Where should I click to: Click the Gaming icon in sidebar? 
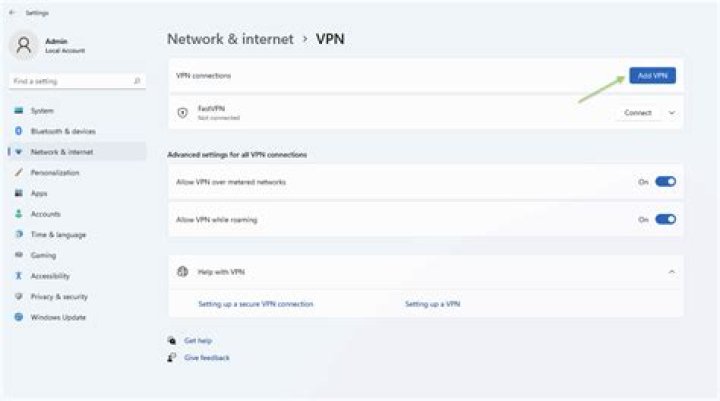(x=19, y=255)
